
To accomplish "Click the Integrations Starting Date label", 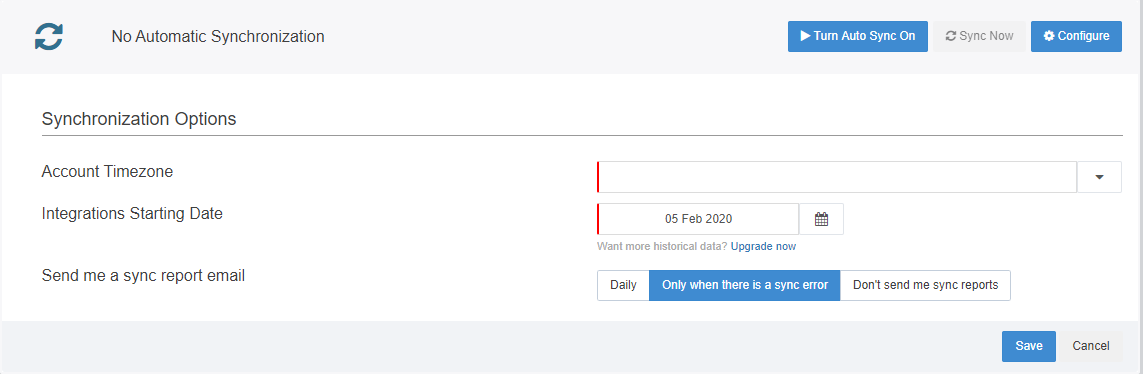I will point(132,214).
